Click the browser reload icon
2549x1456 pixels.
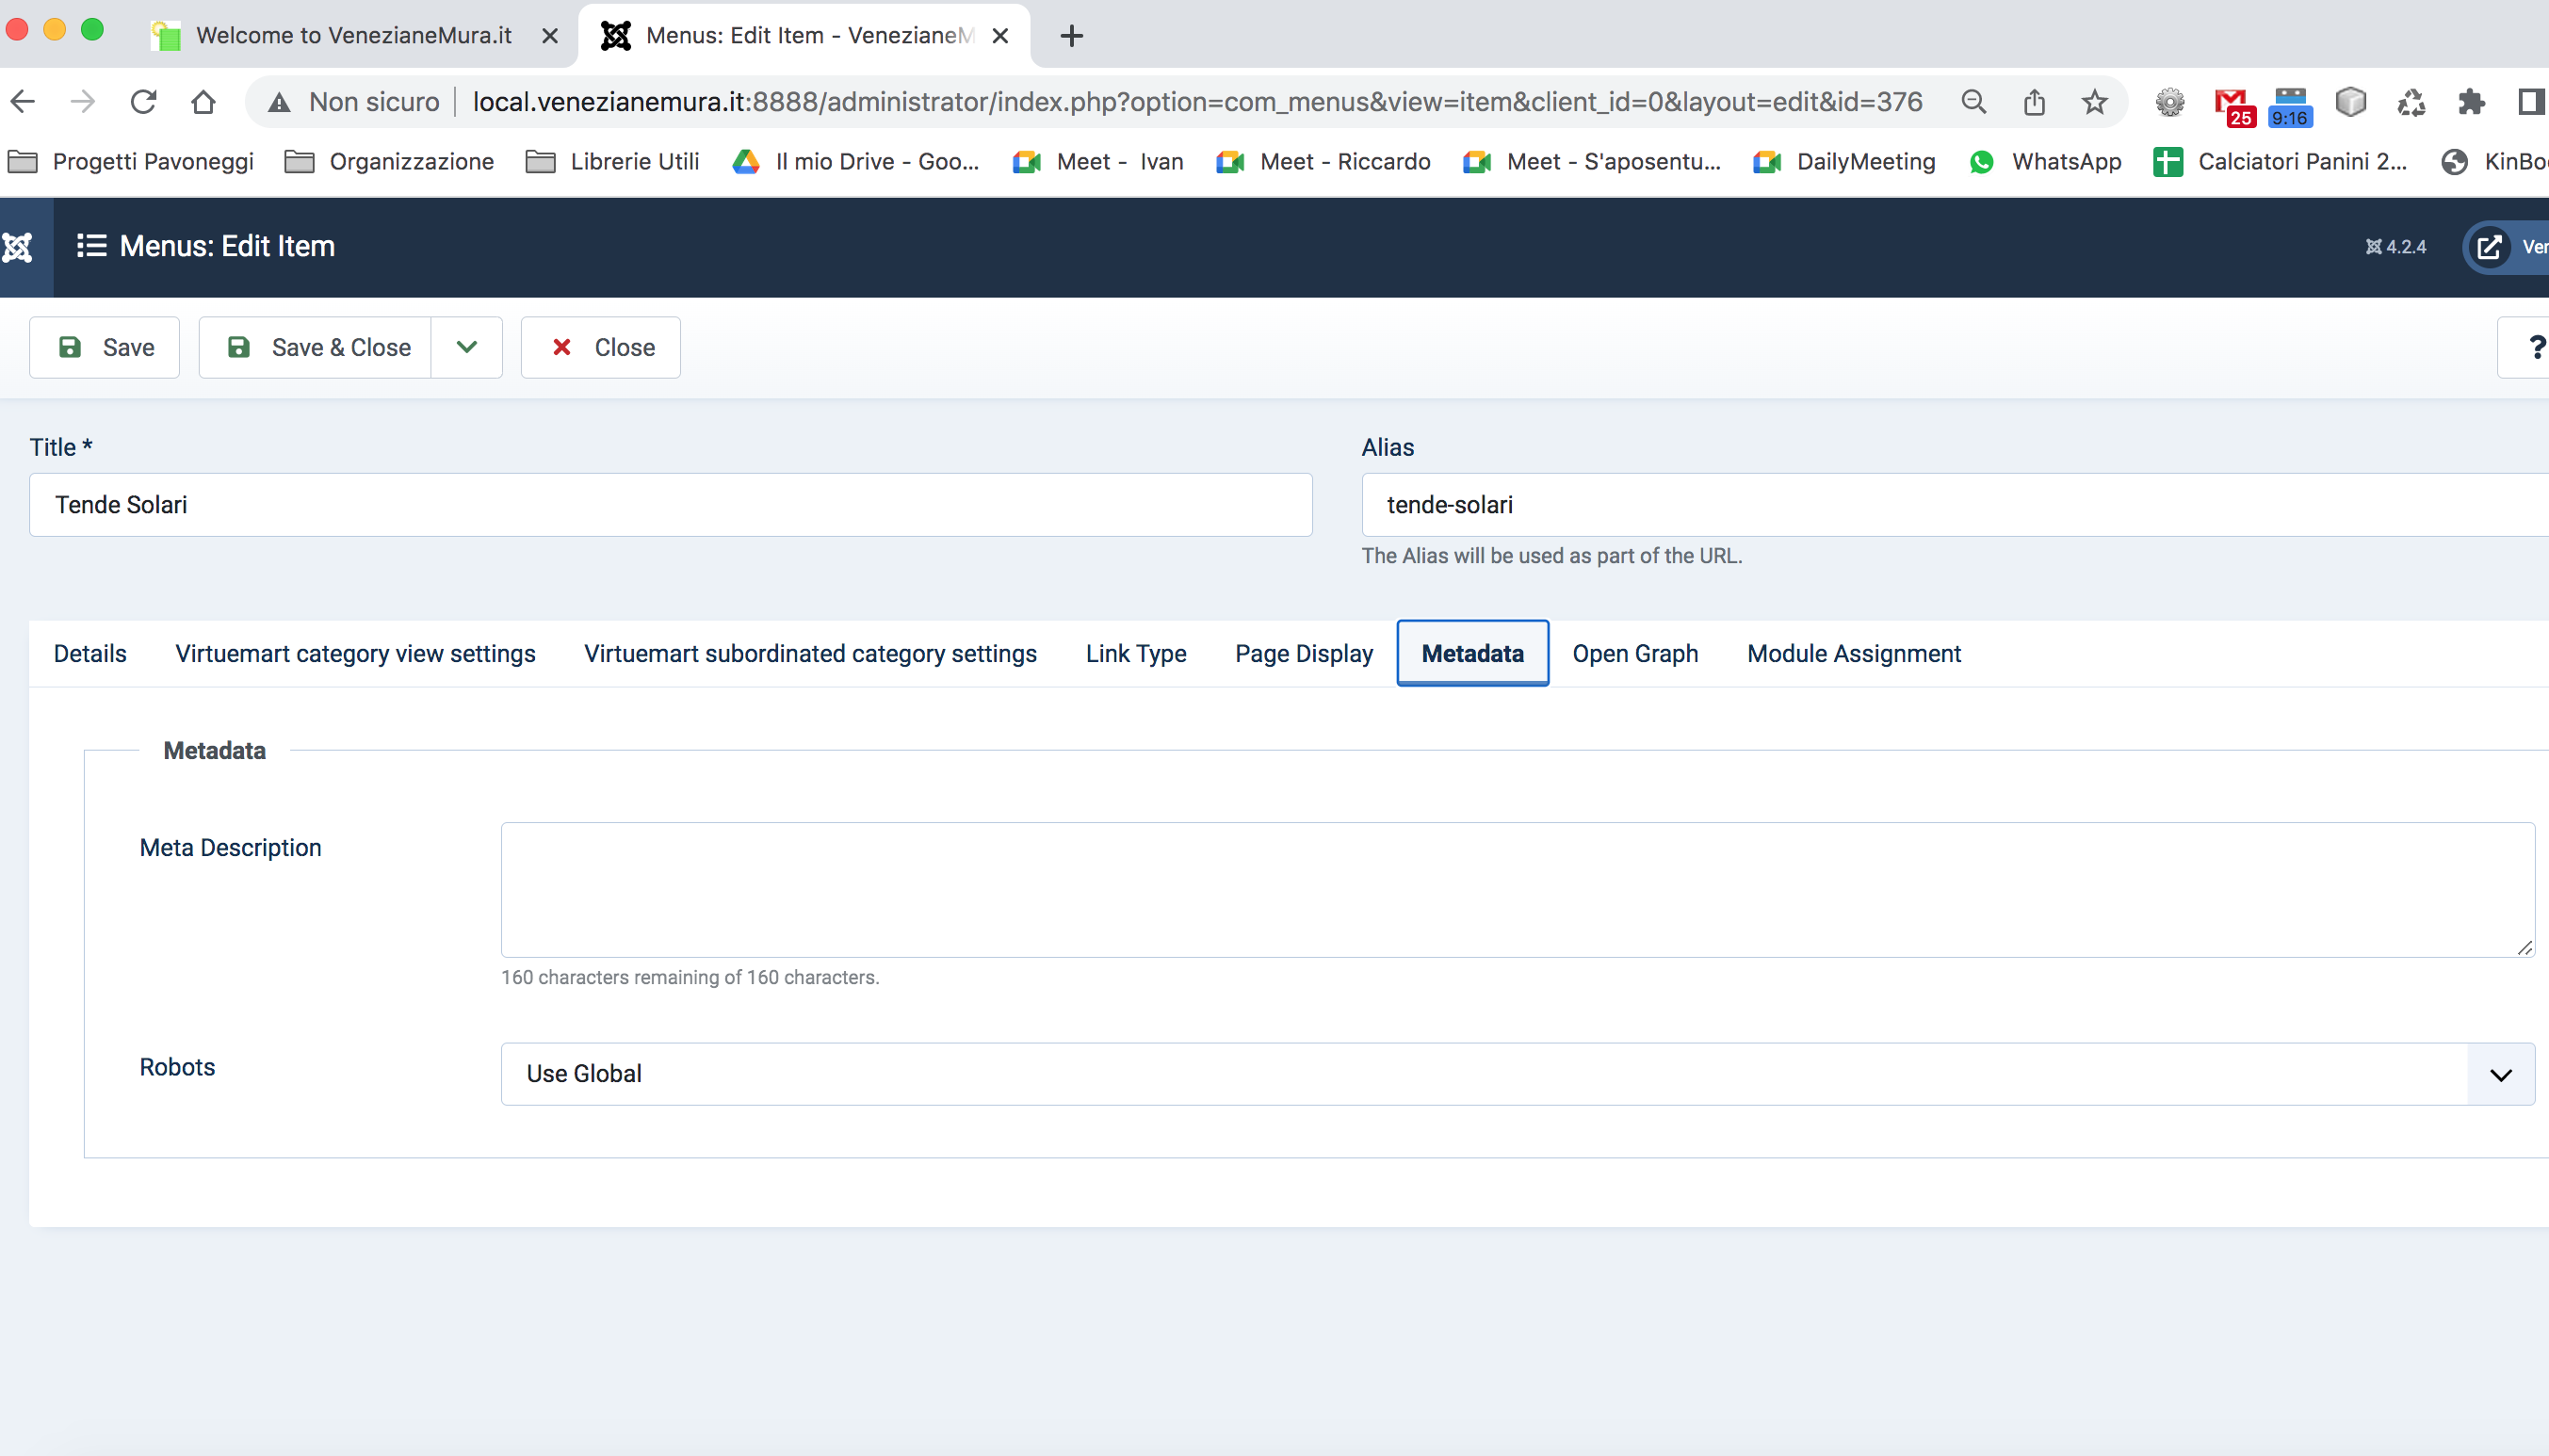144,102
